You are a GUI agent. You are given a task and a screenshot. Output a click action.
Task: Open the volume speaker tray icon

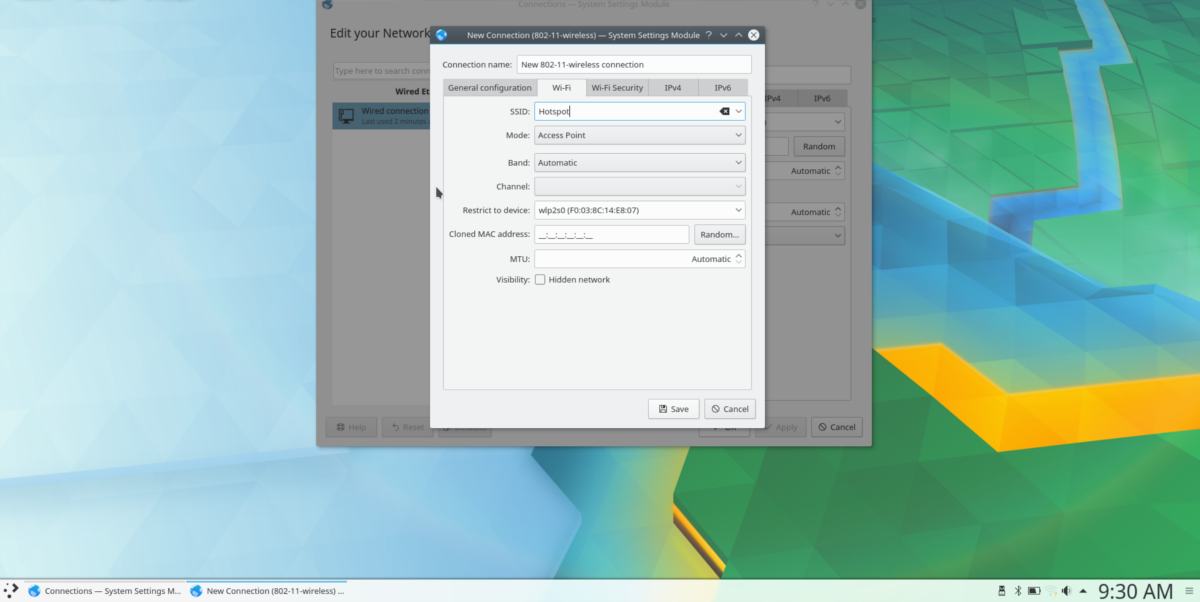1066,591
